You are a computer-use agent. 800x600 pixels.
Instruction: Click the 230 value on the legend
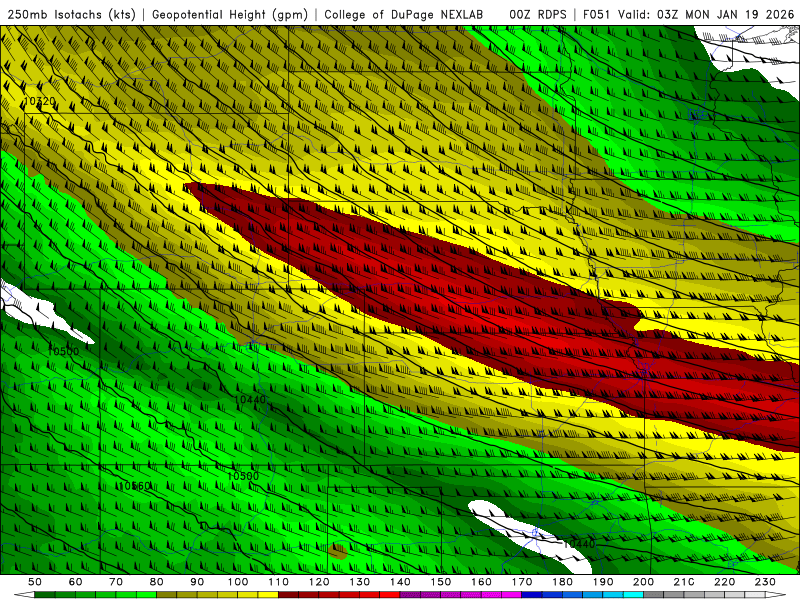coord(765,582)
